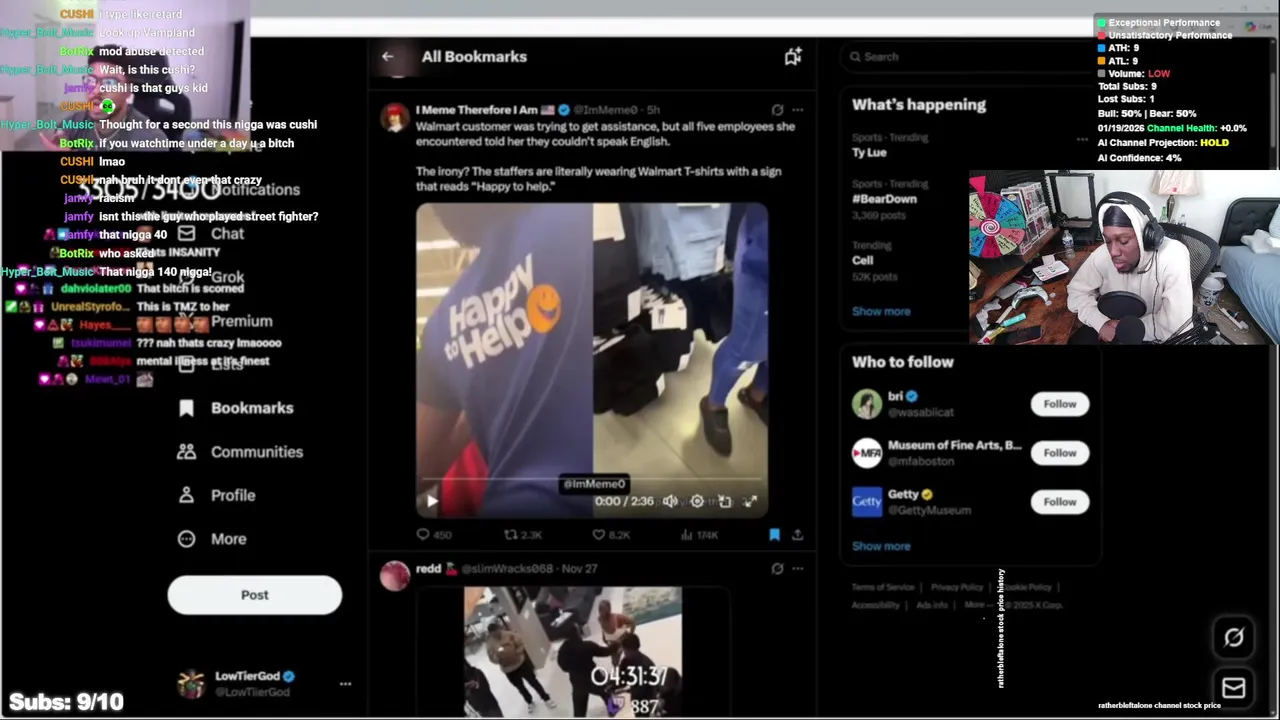Expand the Walmart video to fullscreen

(751, 501)
